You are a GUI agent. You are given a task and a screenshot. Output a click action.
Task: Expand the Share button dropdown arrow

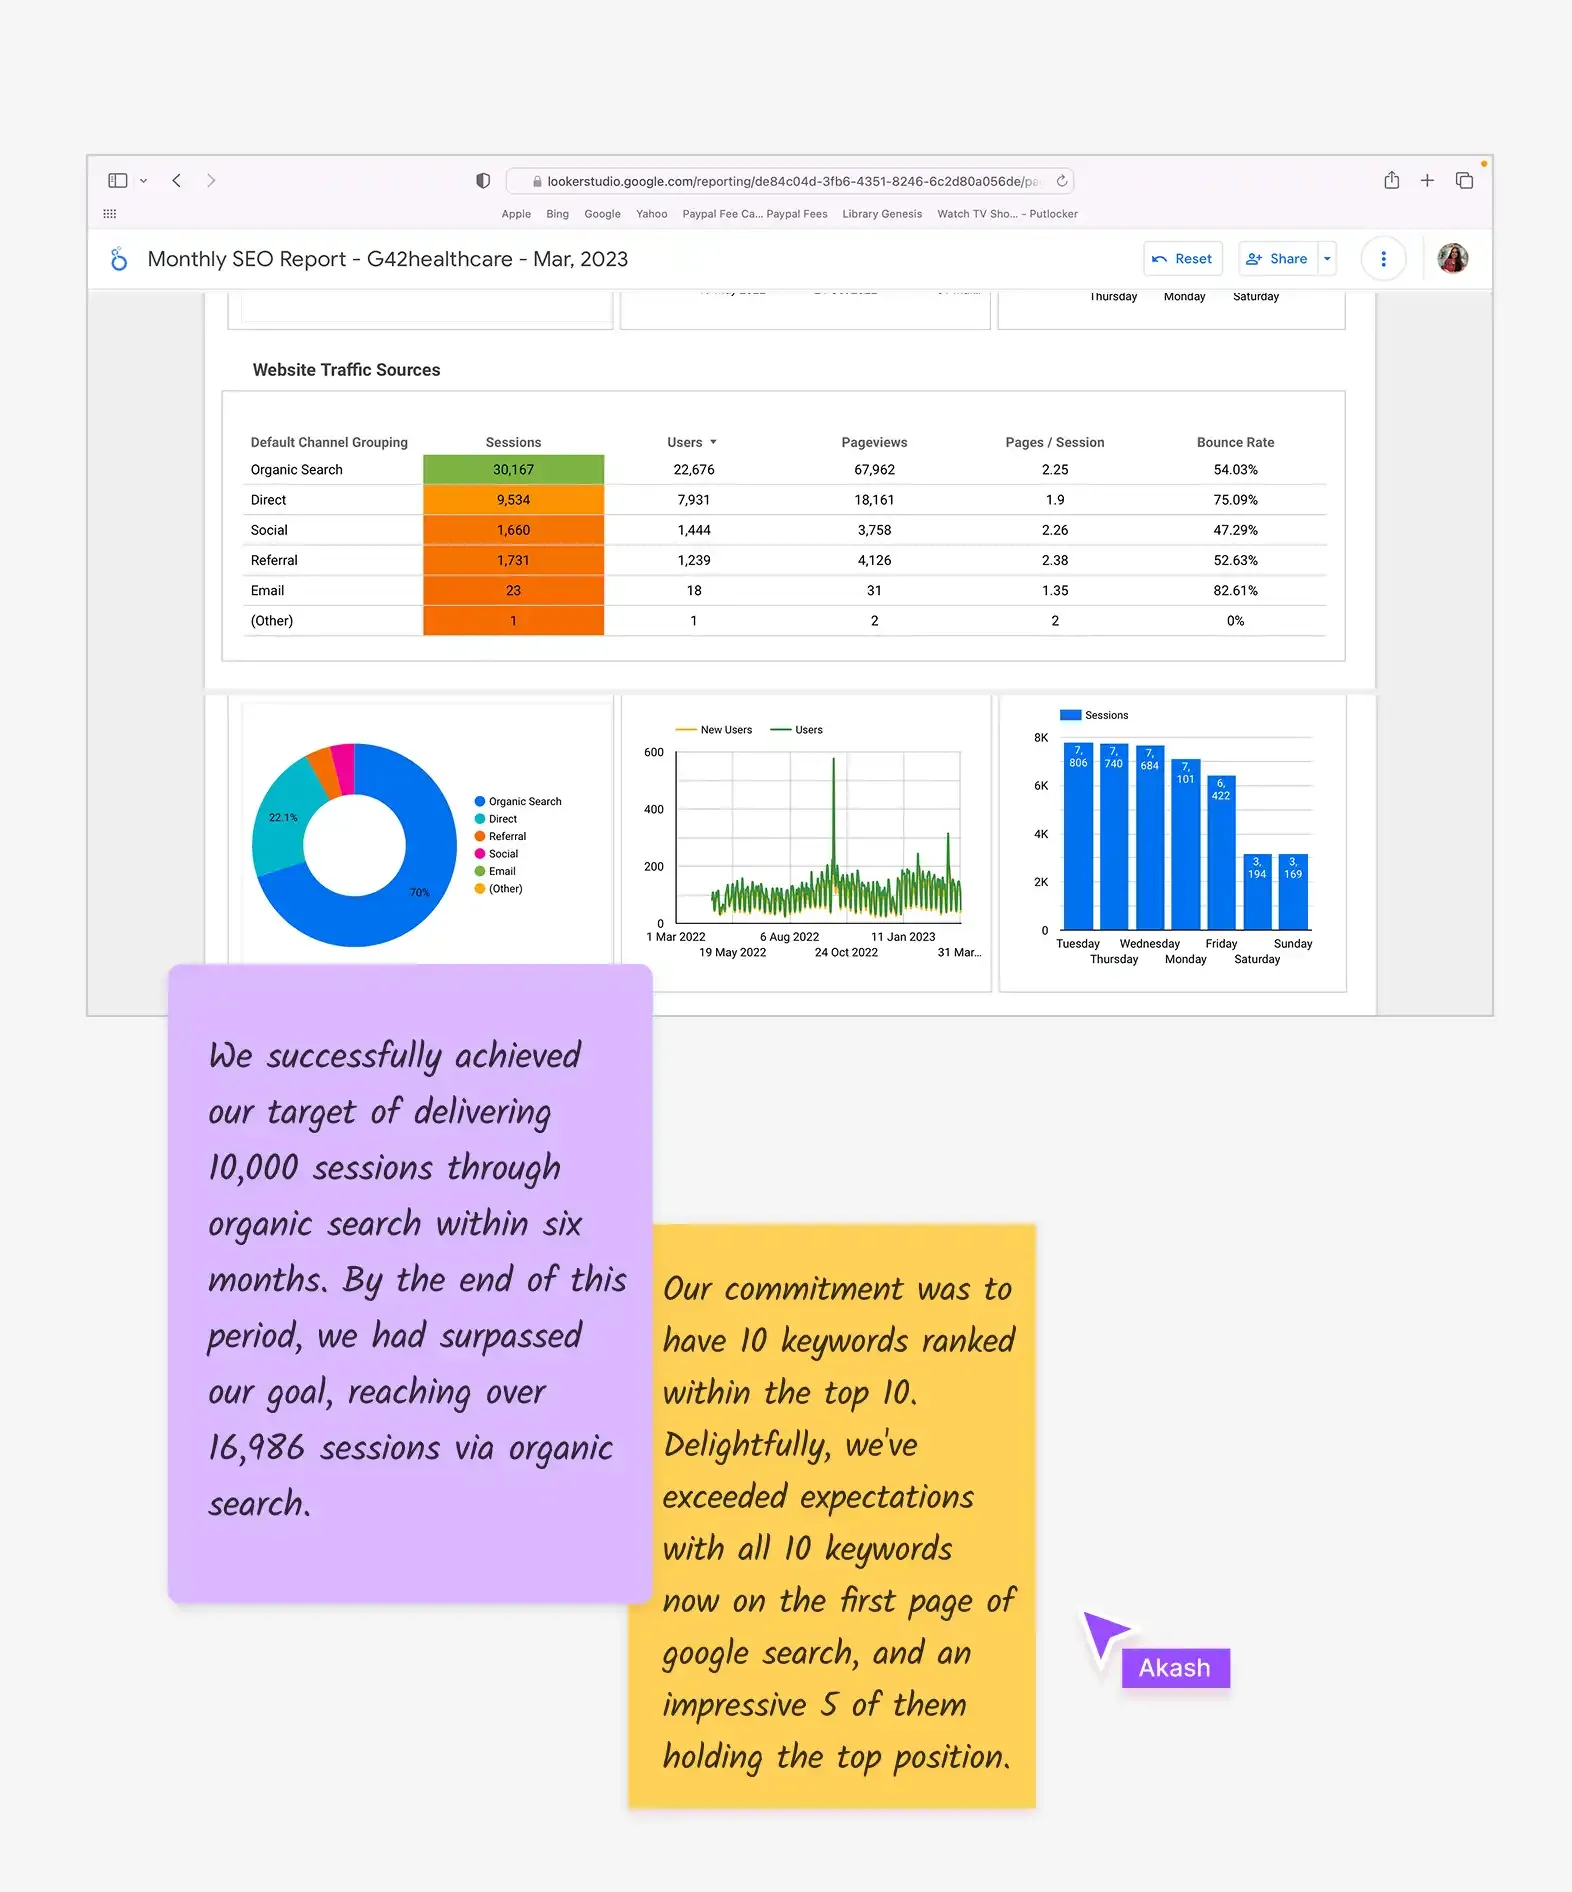coord(1327,259)
